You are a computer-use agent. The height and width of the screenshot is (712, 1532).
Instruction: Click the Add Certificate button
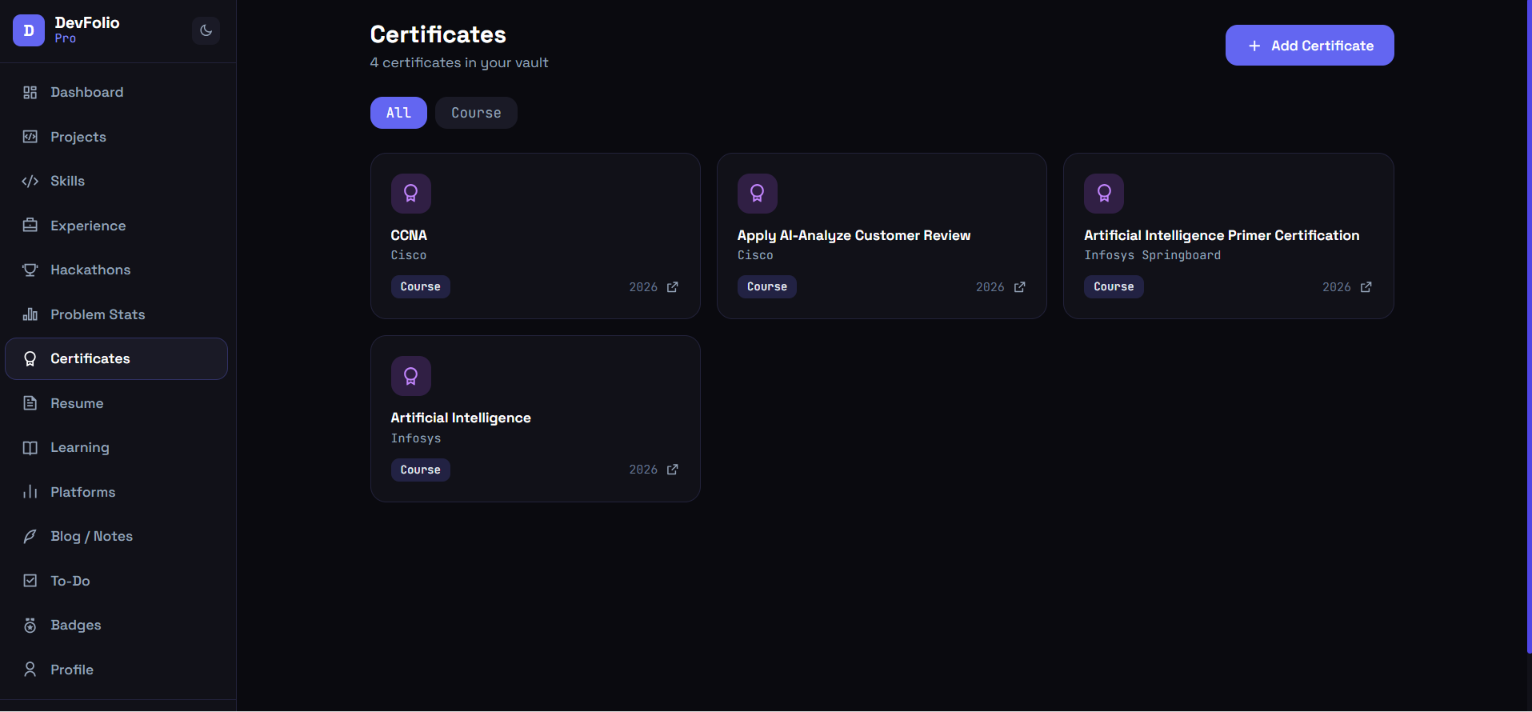tap(1309, 45)
